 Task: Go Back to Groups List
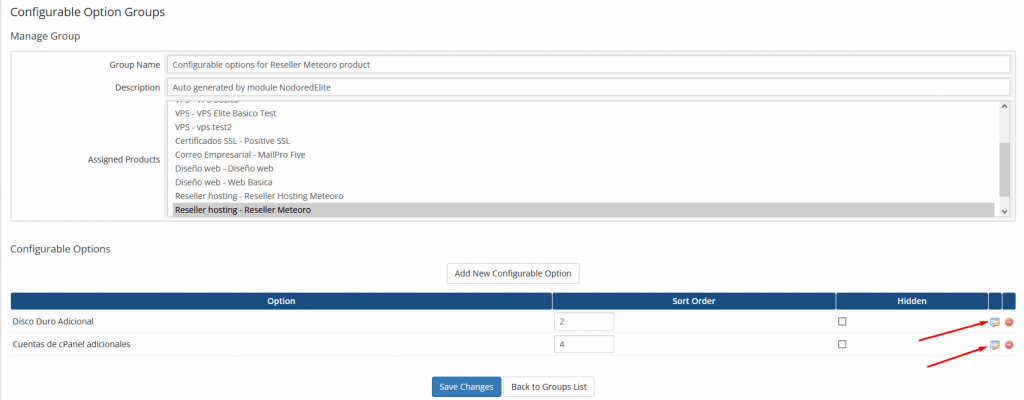[x=549, y=386]
